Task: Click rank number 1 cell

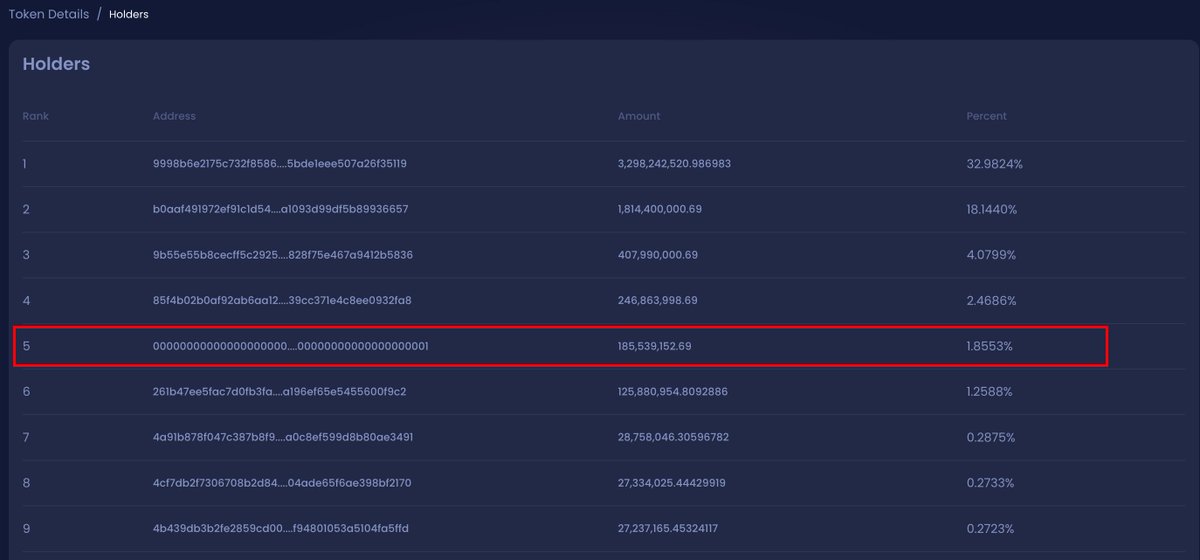Action: click(x=25, y=163)
